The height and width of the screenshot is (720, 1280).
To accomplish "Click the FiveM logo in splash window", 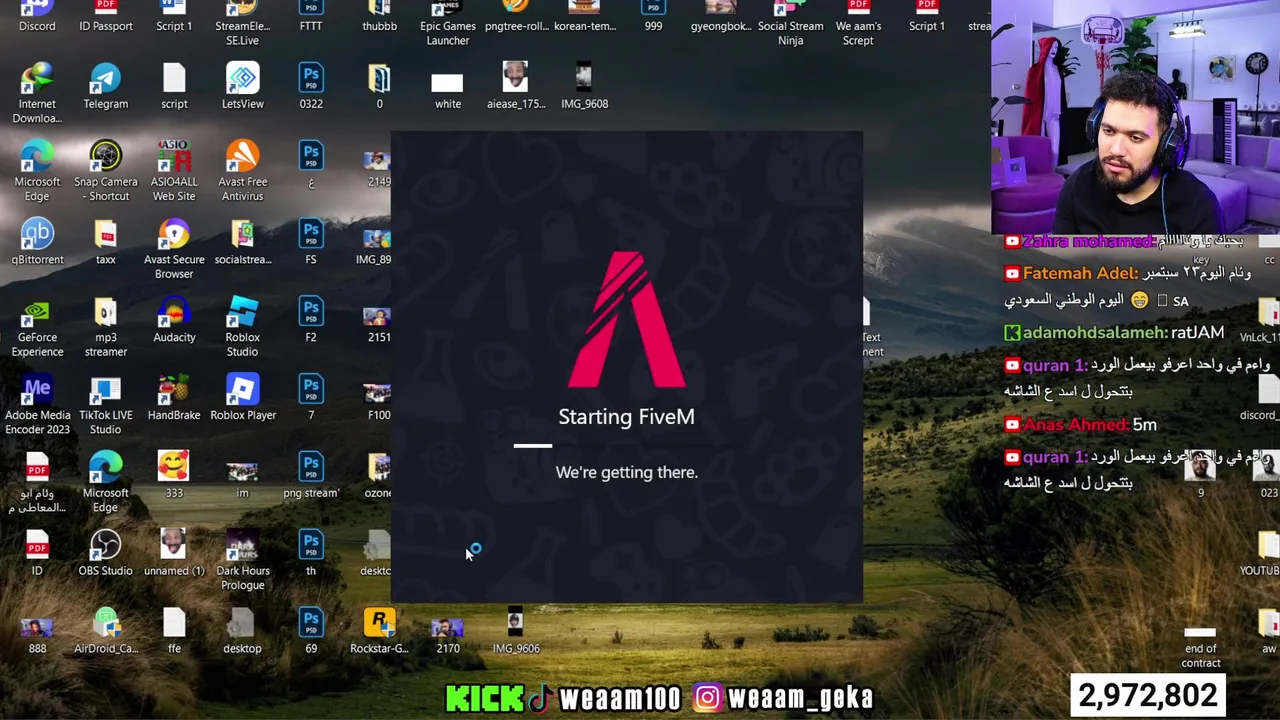I will (626, 320).
